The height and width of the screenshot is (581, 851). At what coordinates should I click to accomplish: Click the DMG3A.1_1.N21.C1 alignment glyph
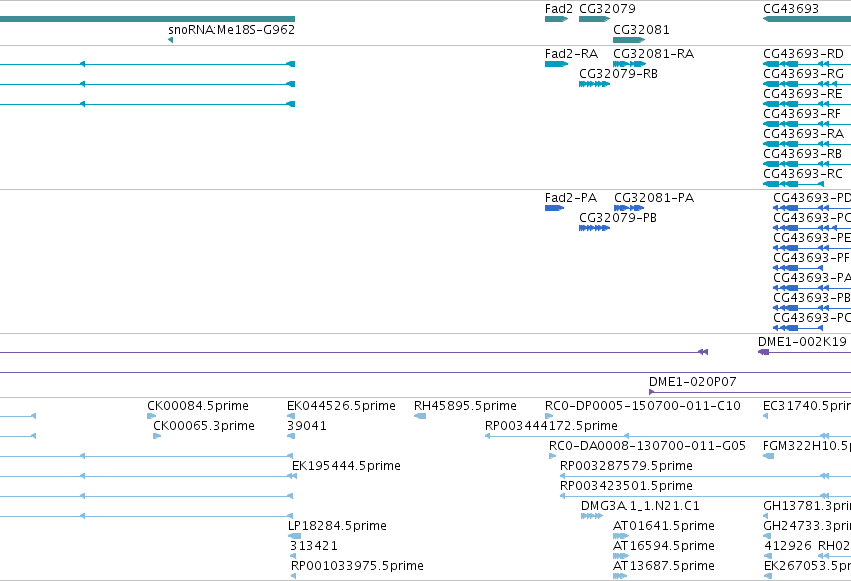[592, 516]
